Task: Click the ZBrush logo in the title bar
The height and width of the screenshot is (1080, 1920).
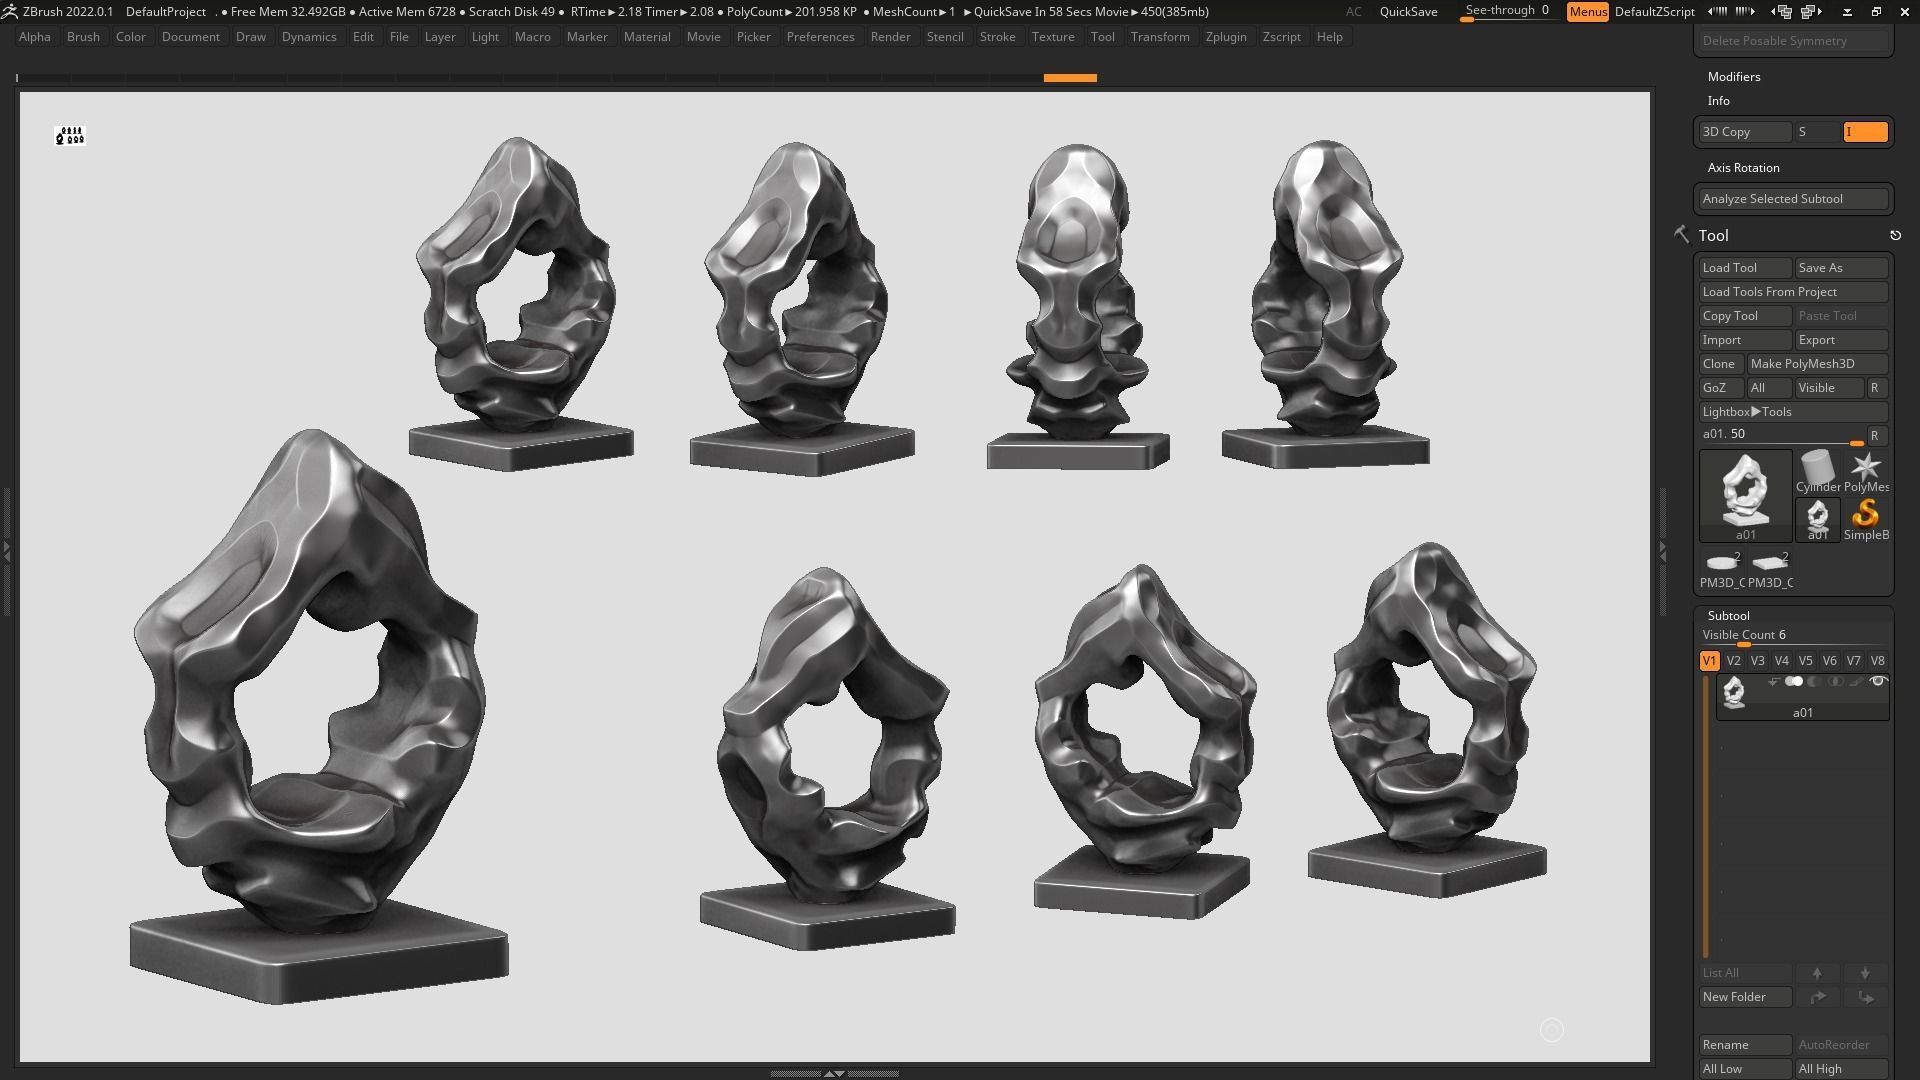Action: pos(9,12)
